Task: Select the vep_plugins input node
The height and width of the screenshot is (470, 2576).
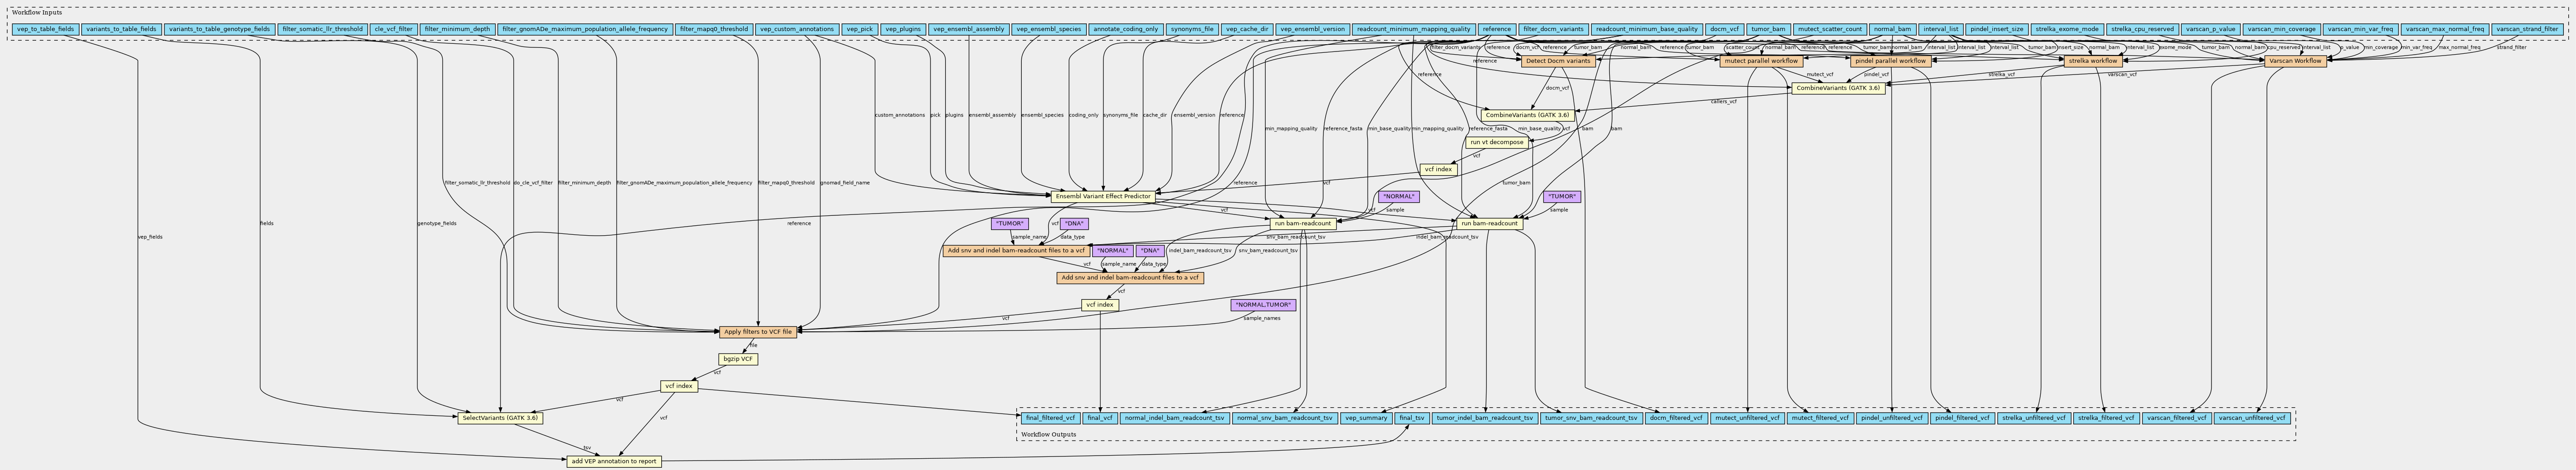Action: [903, 29]
